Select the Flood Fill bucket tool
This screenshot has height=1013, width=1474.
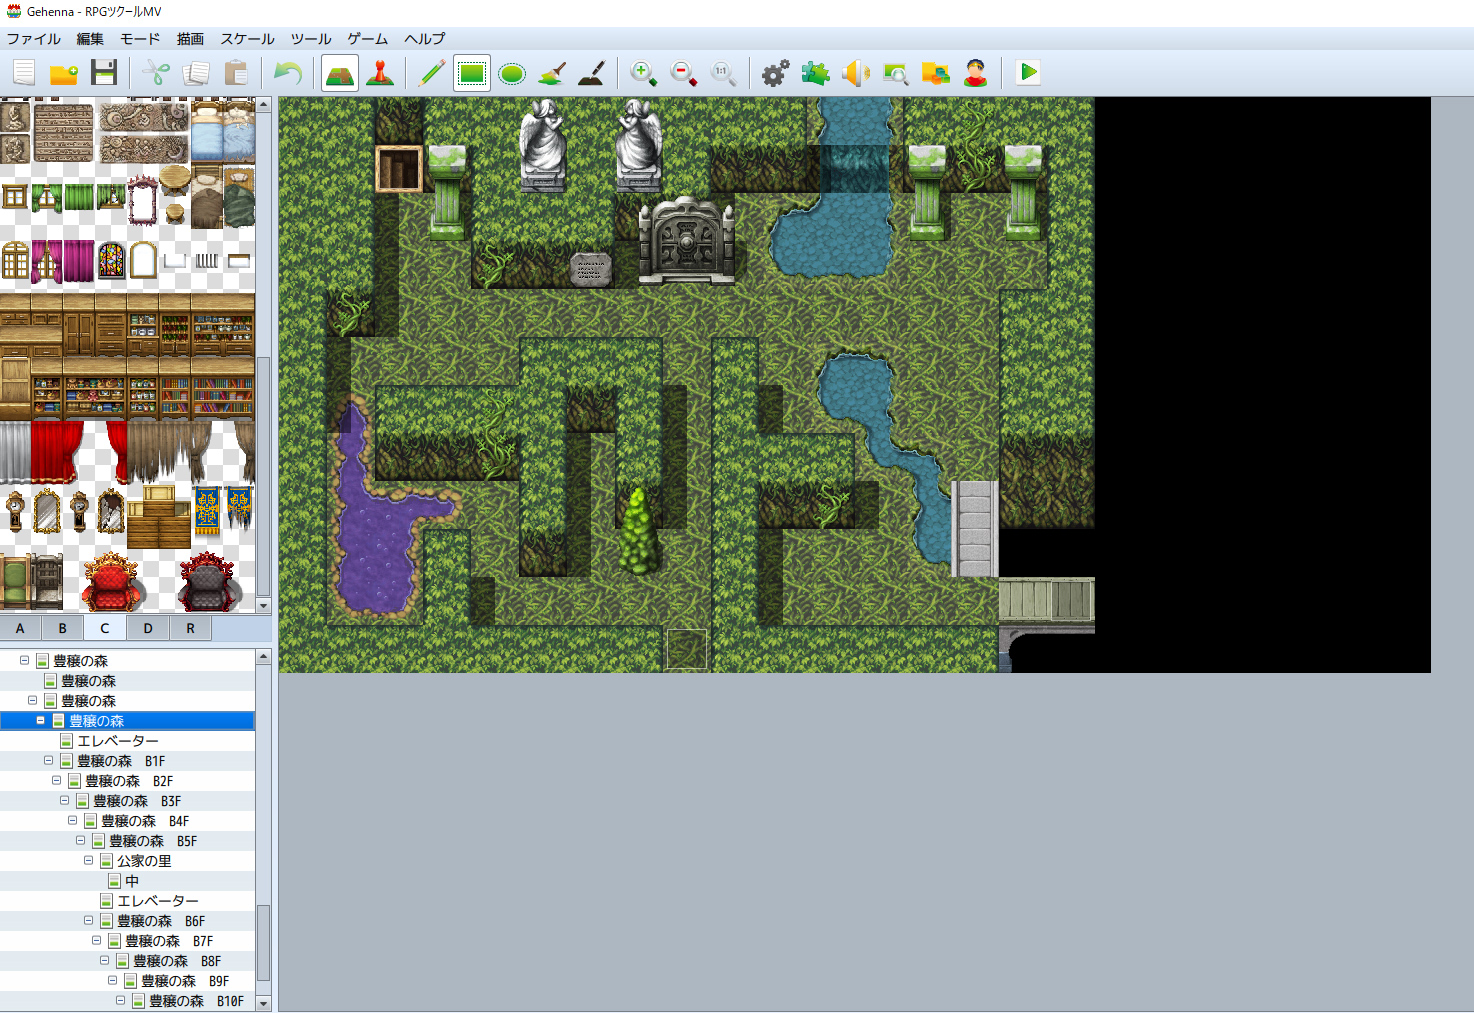point(552,73)
